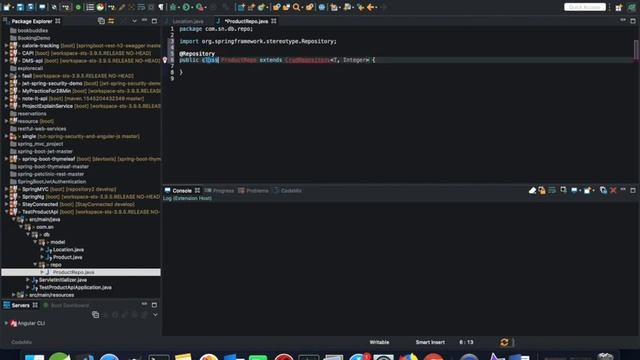The height and width of the screenshot is (360, 640).
Task: Switch to the Location.java editor tab
Action: pos(187,21)
